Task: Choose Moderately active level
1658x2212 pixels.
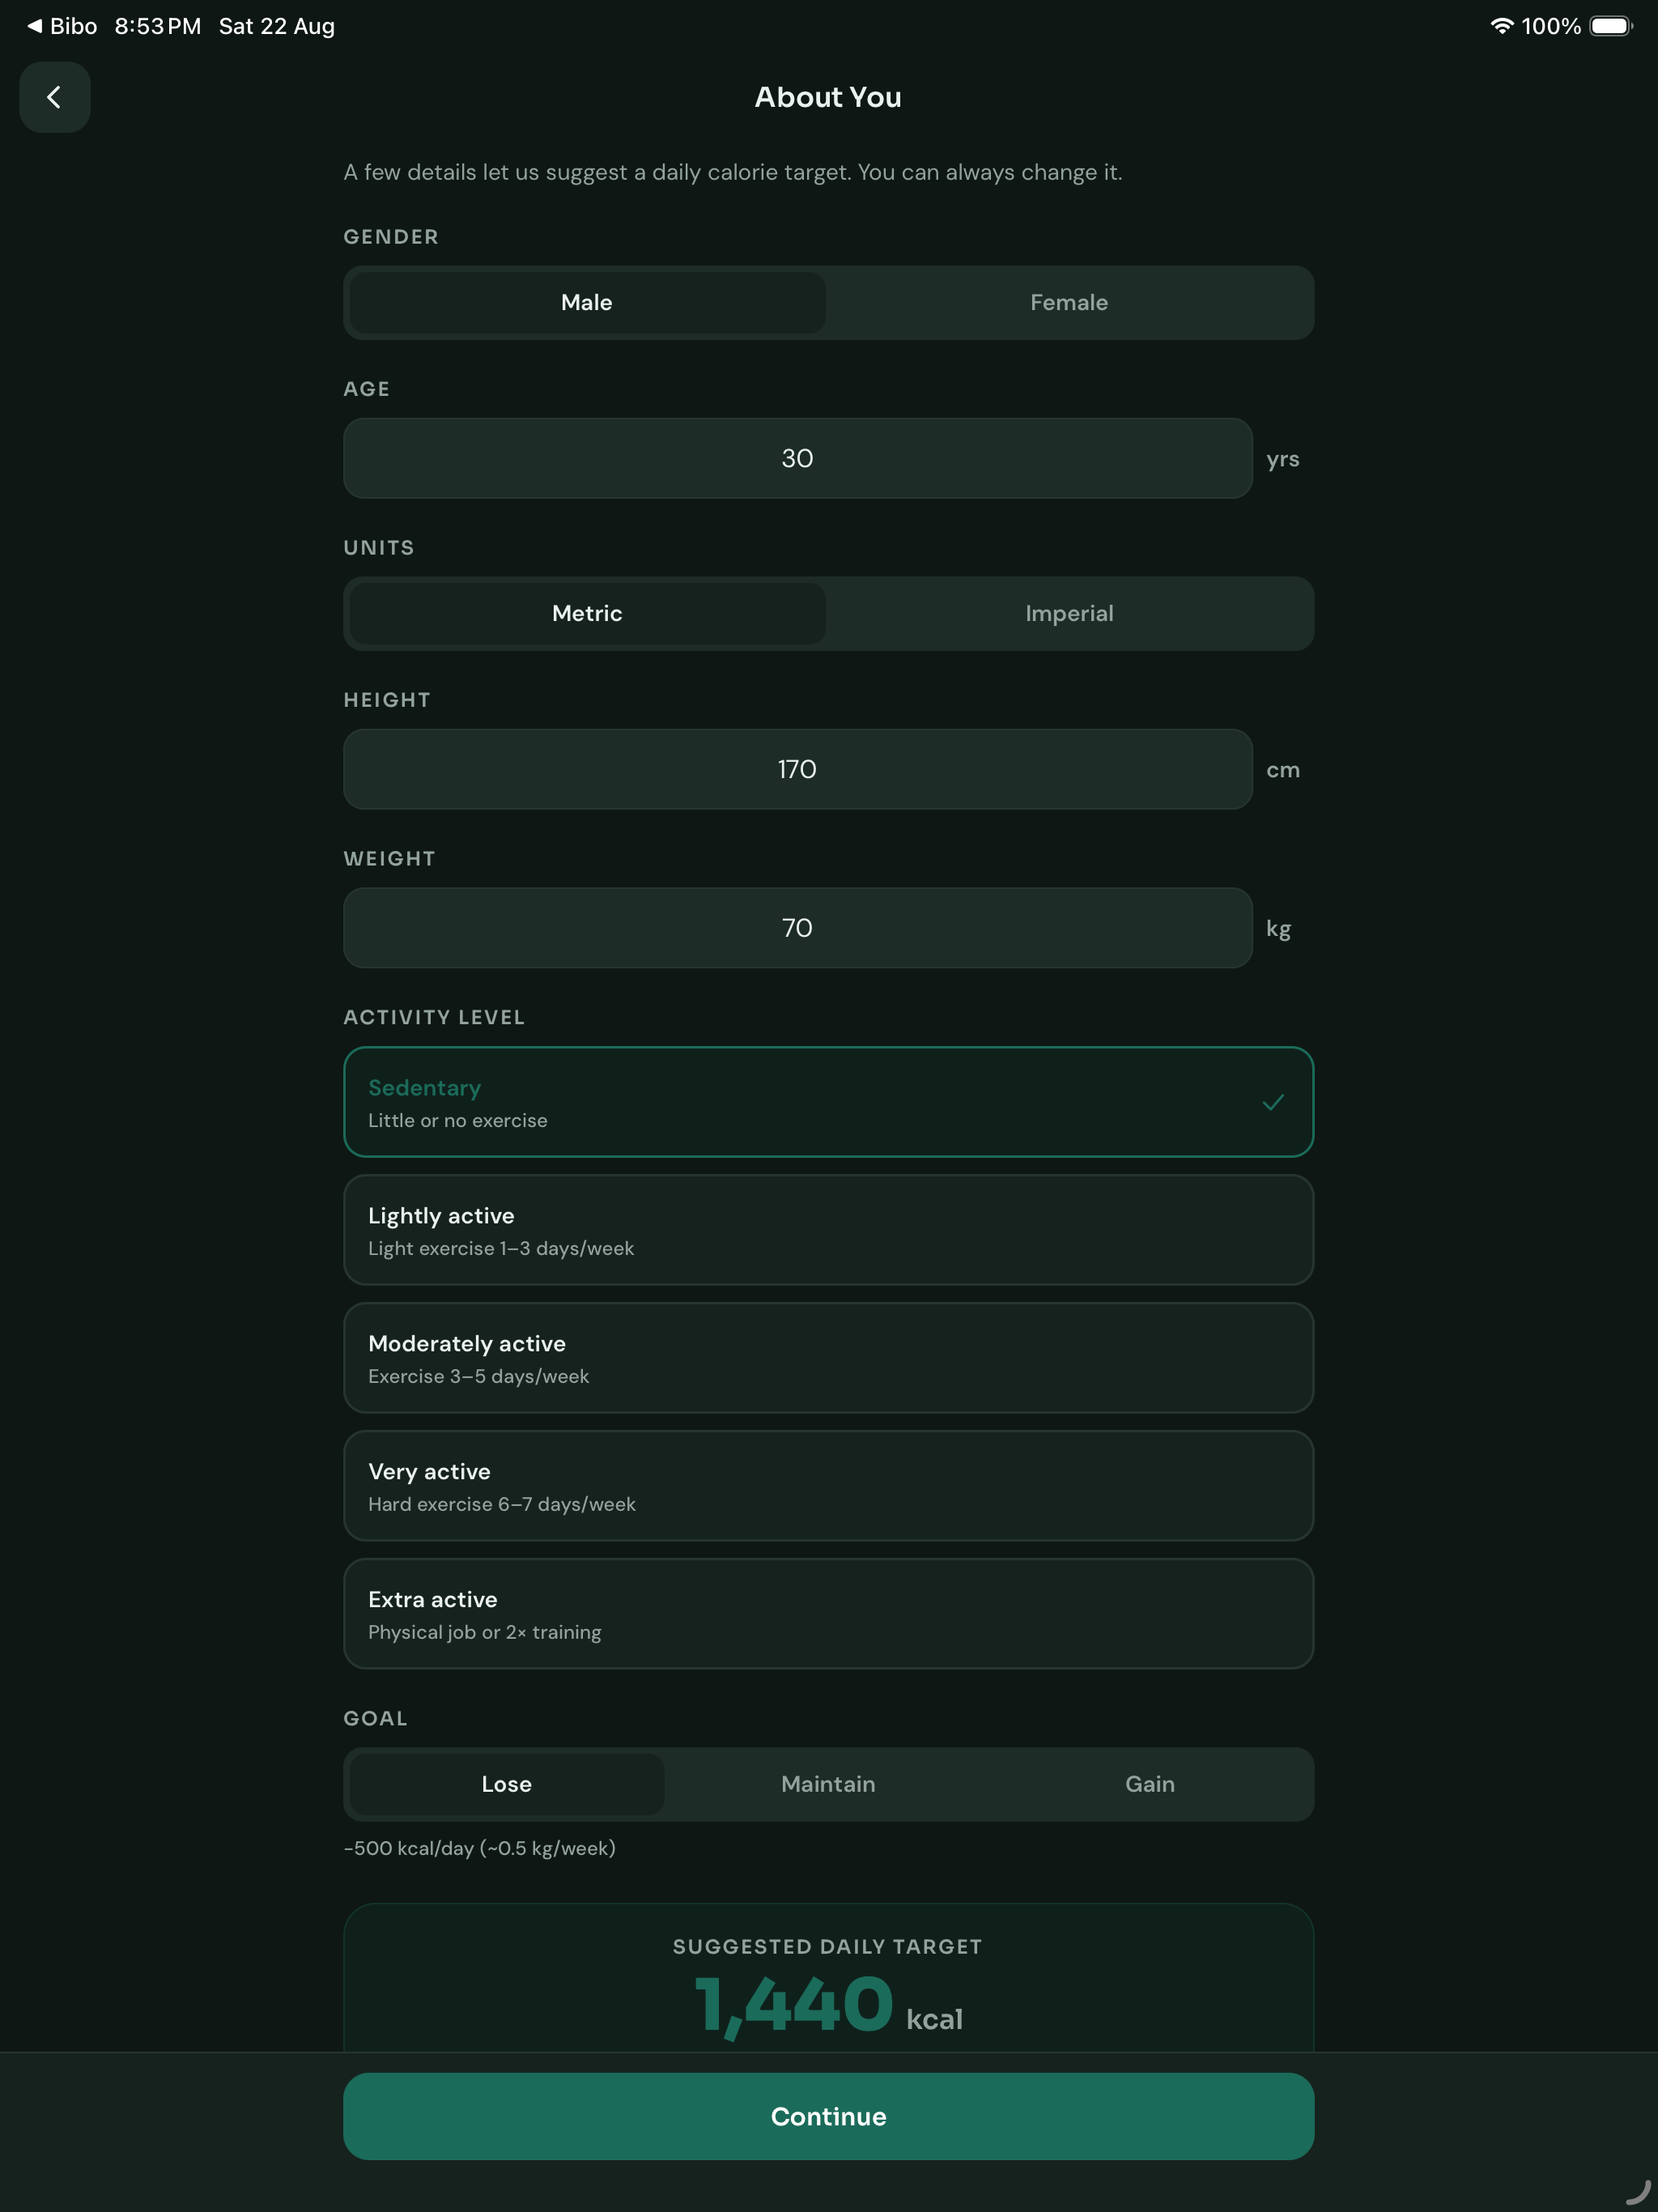Action: point(828,1358)
